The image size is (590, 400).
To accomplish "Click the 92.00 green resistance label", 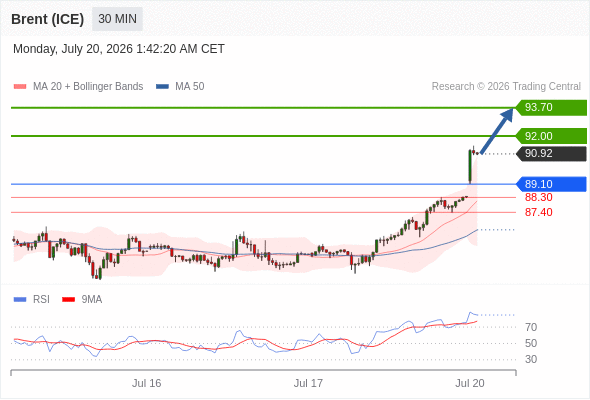I will 551,136.
